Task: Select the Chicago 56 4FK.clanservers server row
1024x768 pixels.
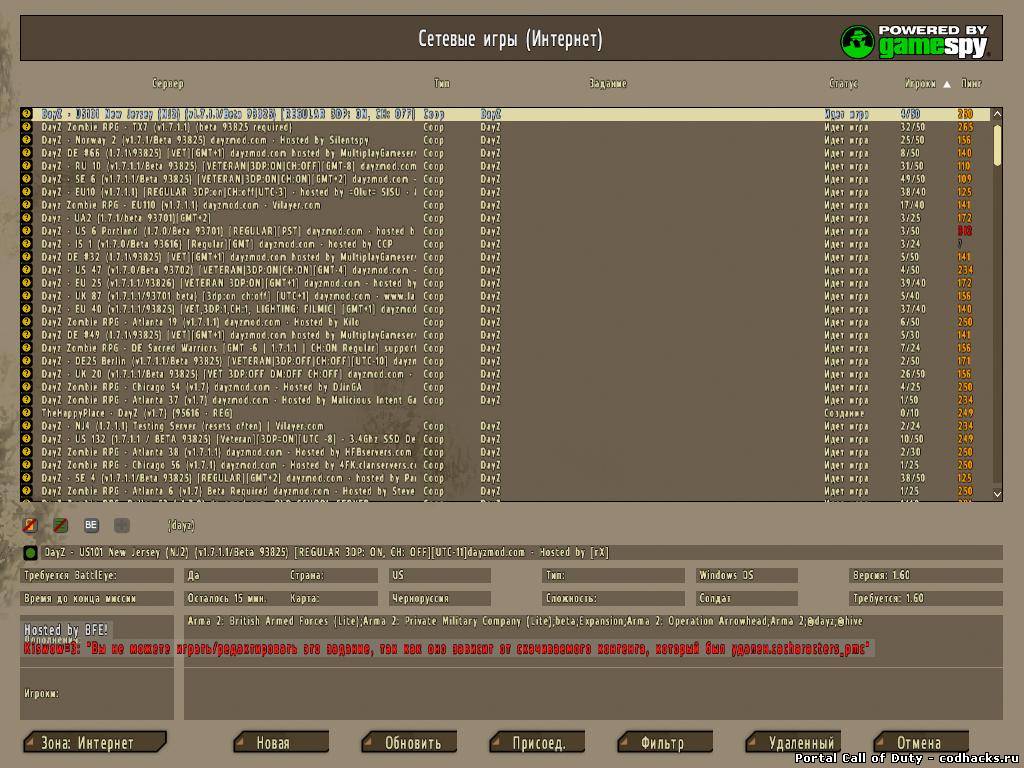Action: coord(506,465)
